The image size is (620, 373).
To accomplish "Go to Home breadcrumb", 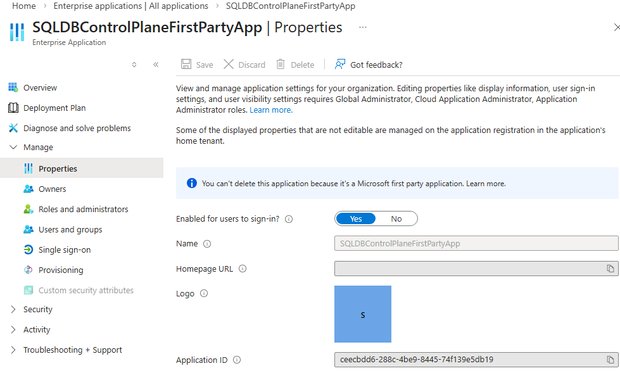I will tap(24, 6).
